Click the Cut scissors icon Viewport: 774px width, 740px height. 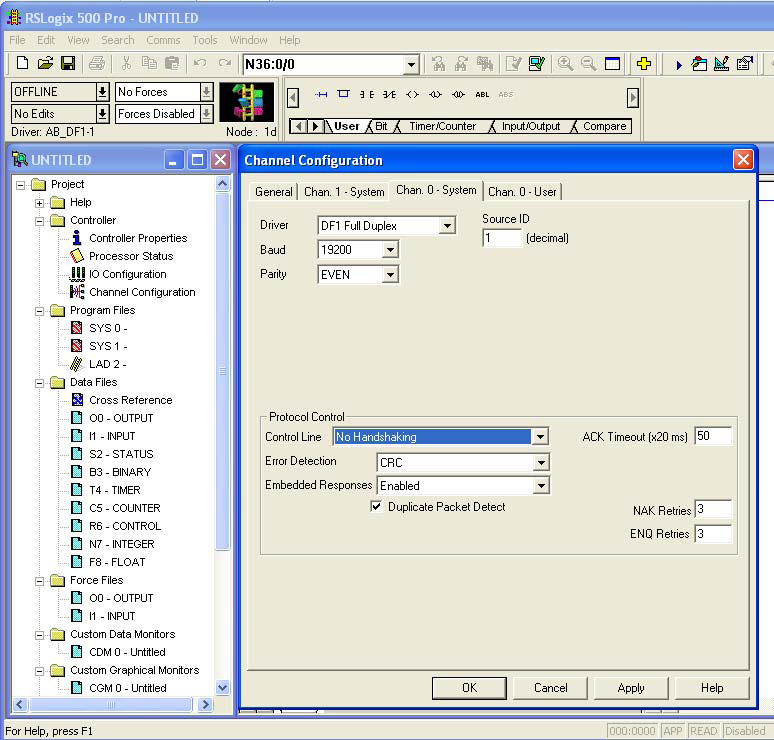coord(126,63)
